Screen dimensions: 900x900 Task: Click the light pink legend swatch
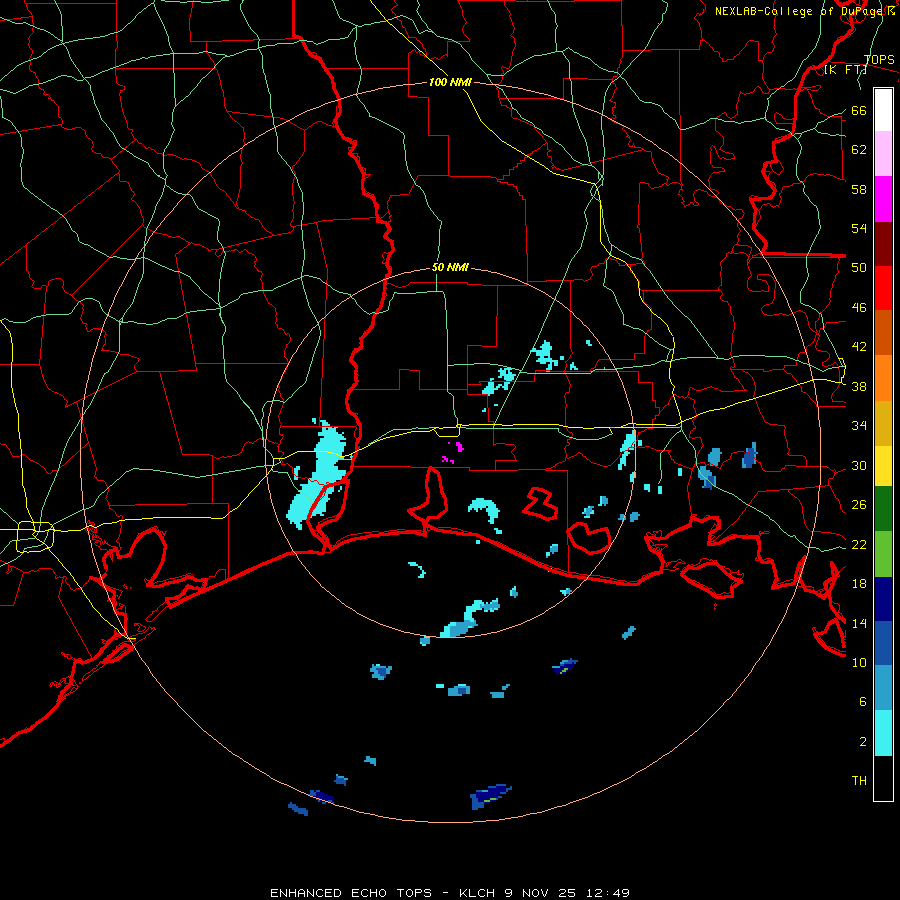(883, 153)
